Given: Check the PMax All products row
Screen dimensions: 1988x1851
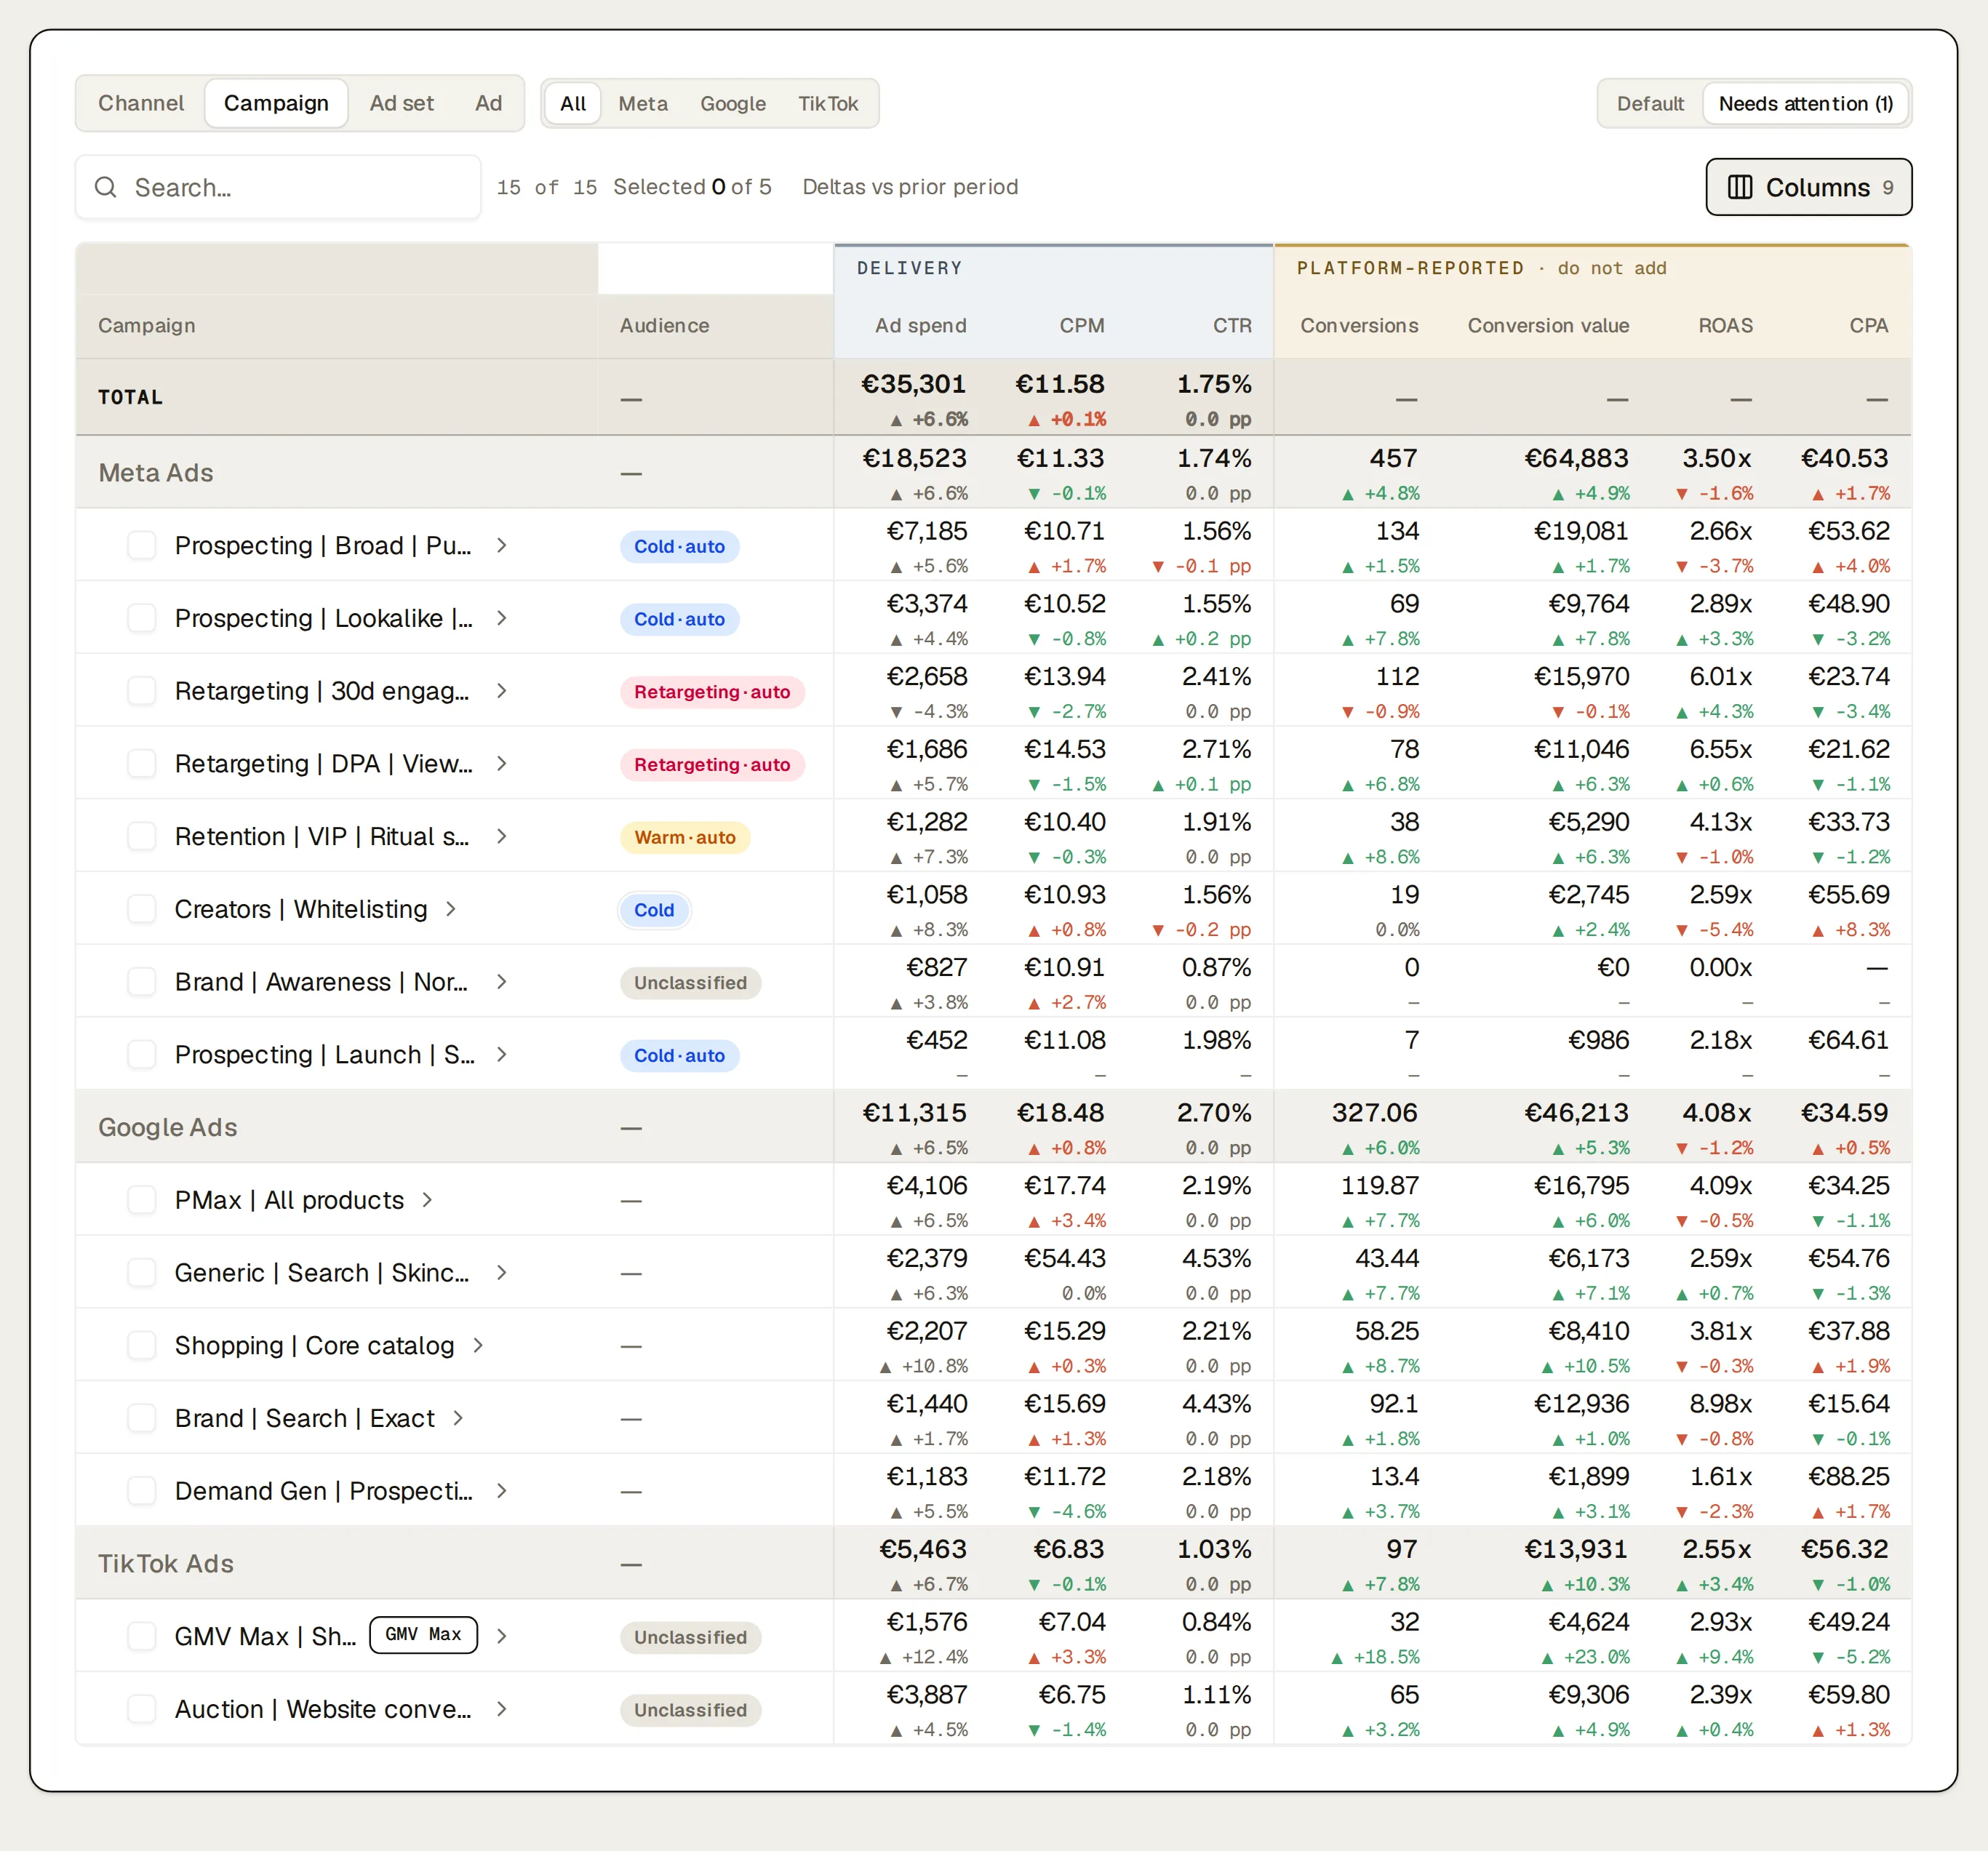Looking at the screenshot, I should point(142,1200).
